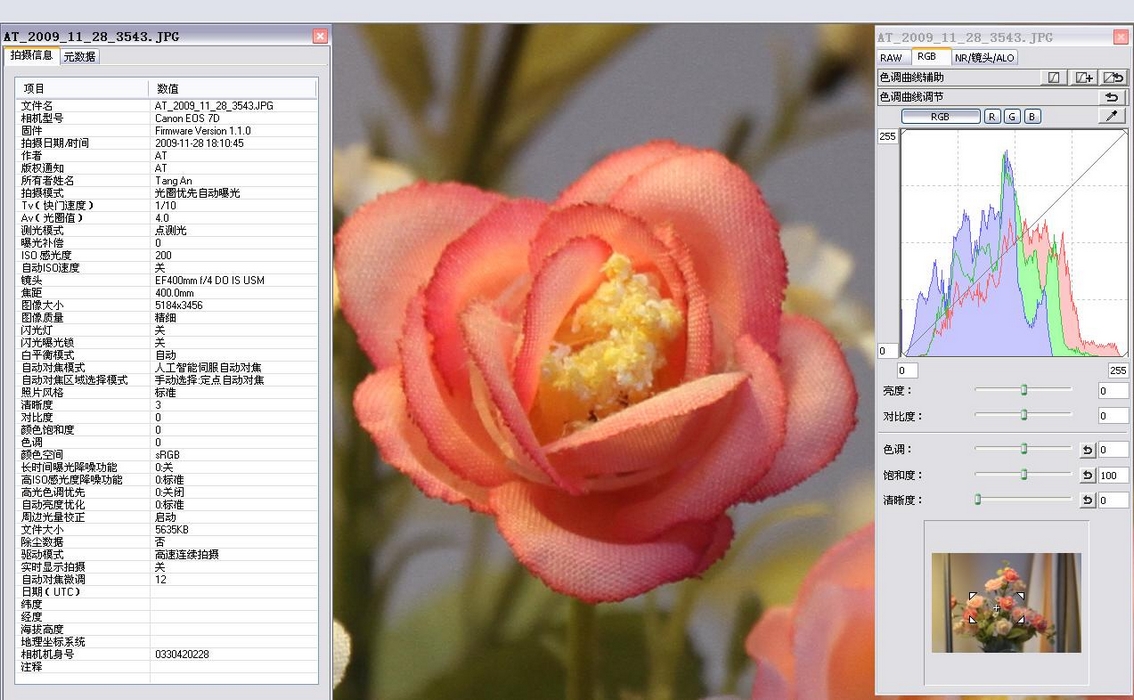Toggle the R channel curve button

(x=992, y=116)
